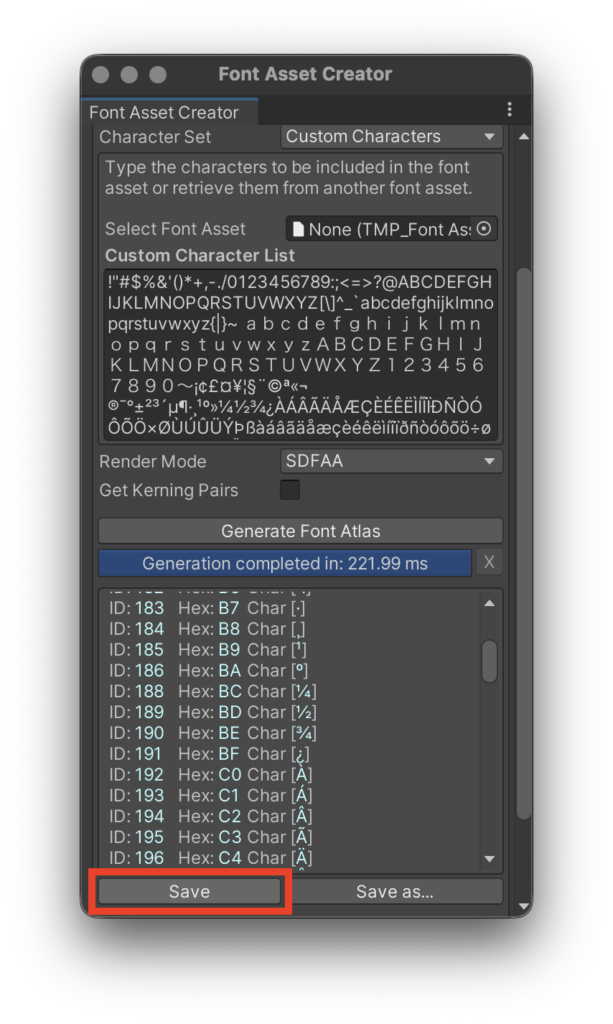The width and height of the screenshot is (613, 1024).
Task: Click the Save button
Action: click(190, 892)
